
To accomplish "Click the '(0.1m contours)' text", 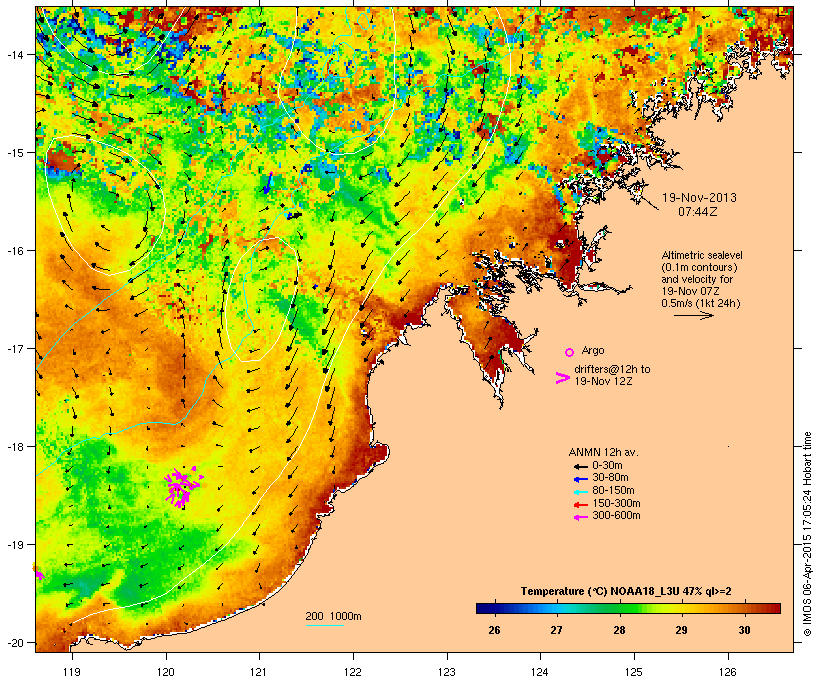I will 699,267.
